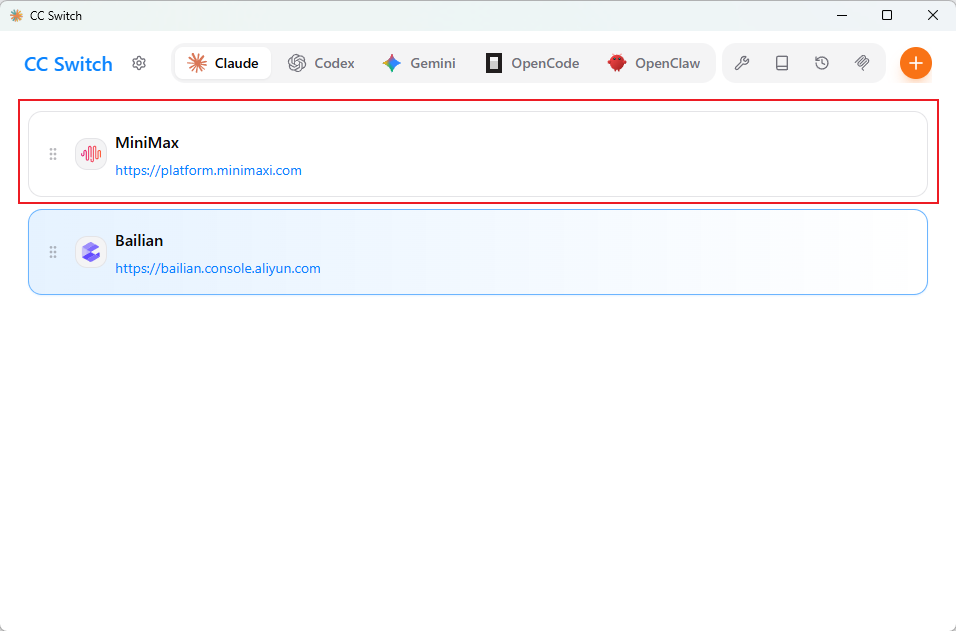Click the wrench tool icon

[741, 63]
